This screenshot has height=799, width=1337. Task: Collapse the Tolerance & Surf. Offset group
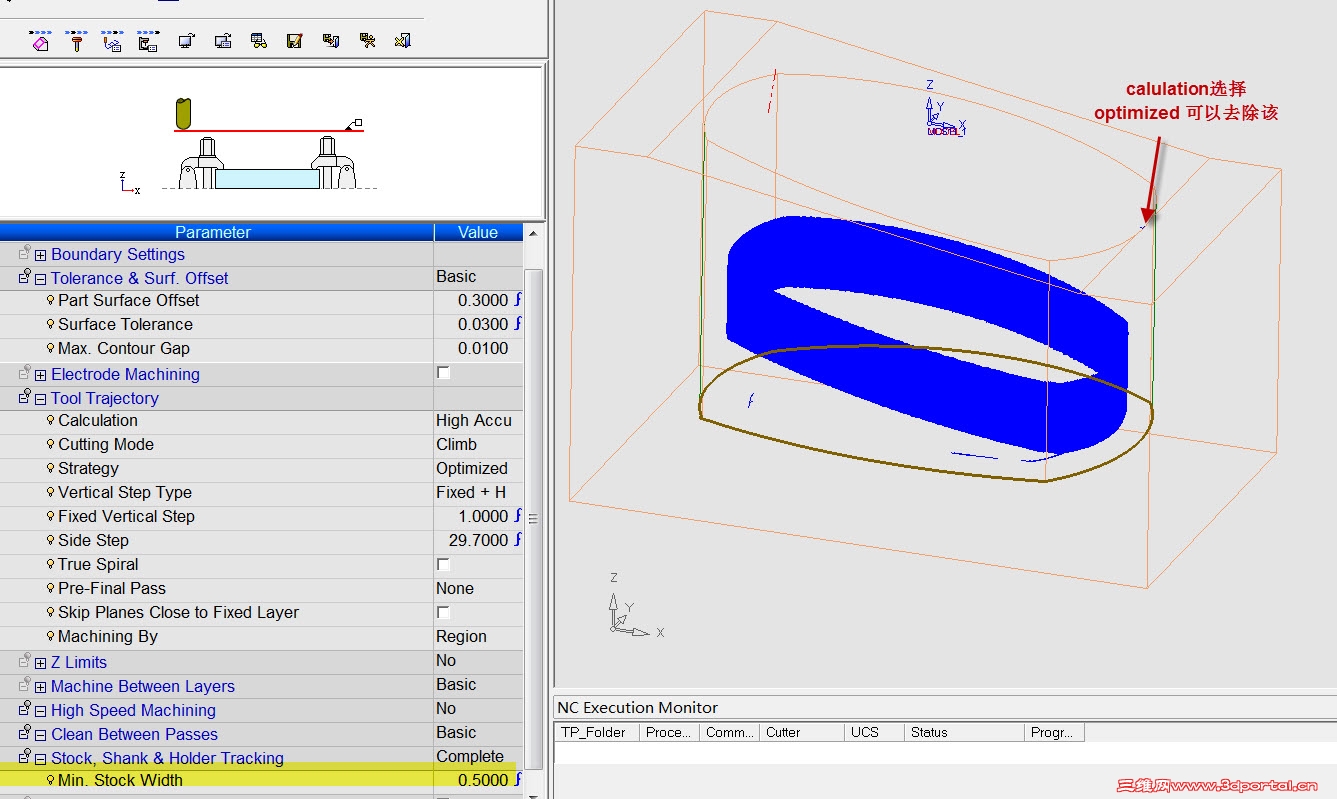(40, 280)
